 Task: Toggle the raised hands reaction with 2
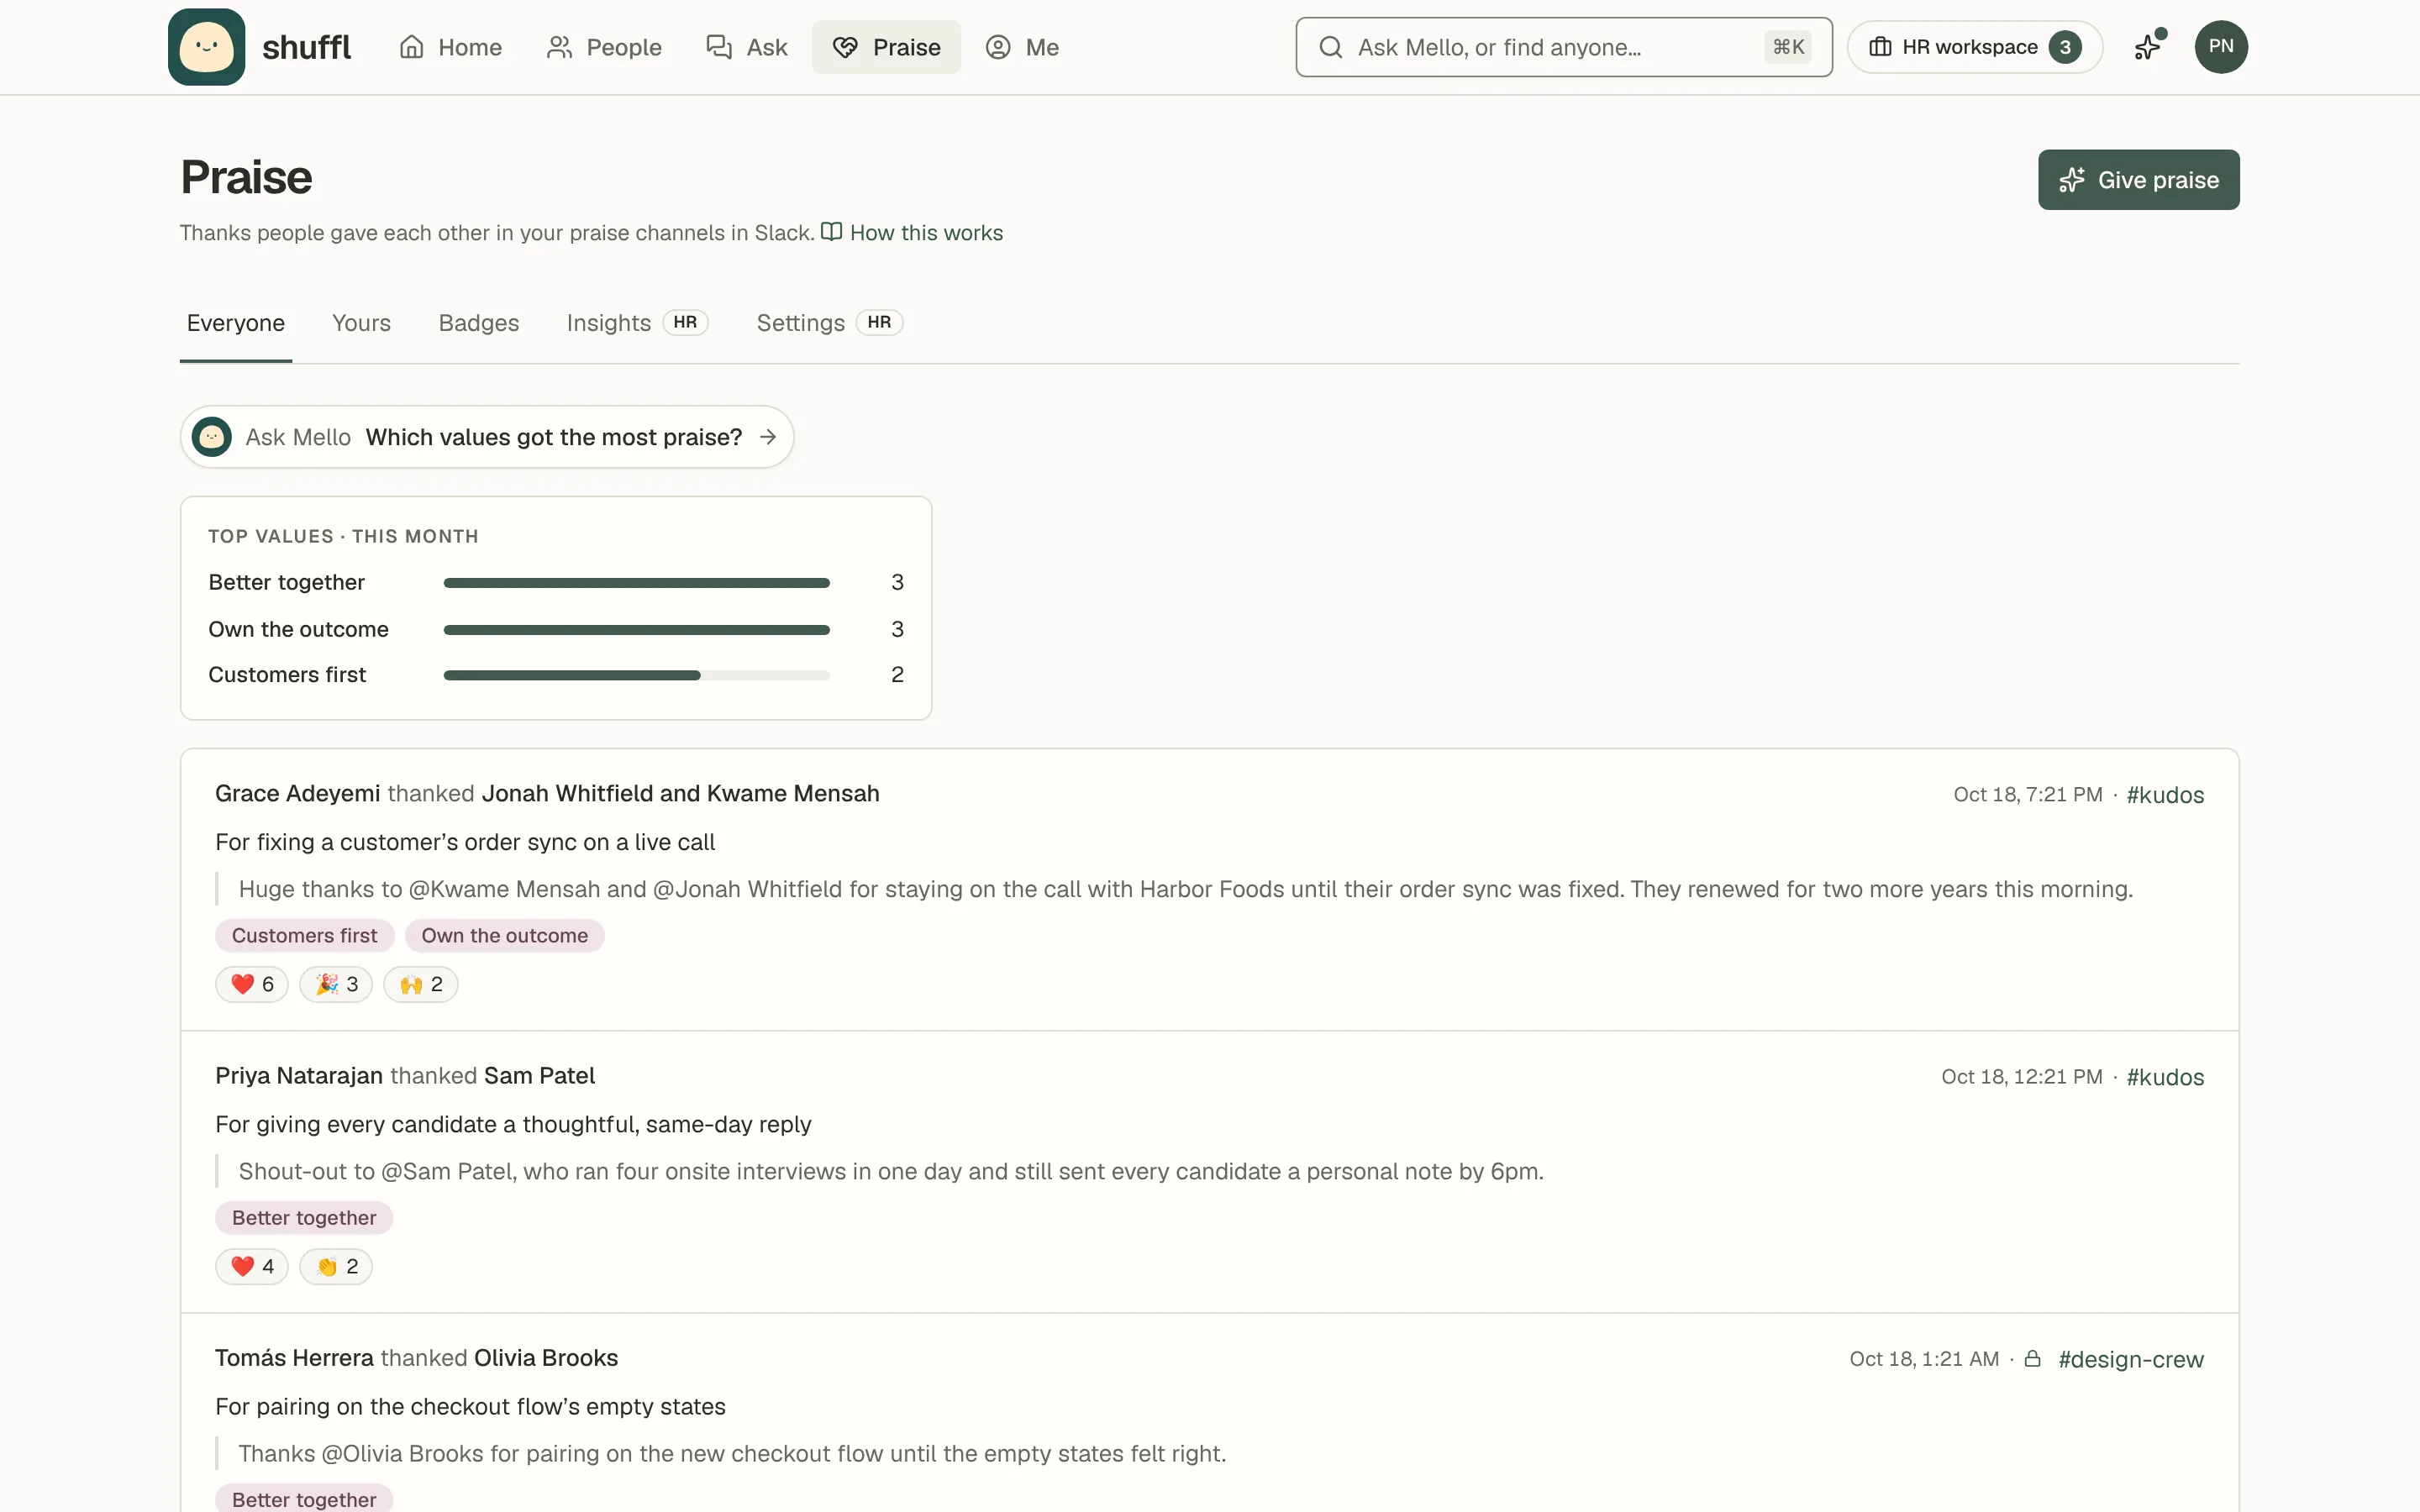pyautogui.click(x=421, y=984)
